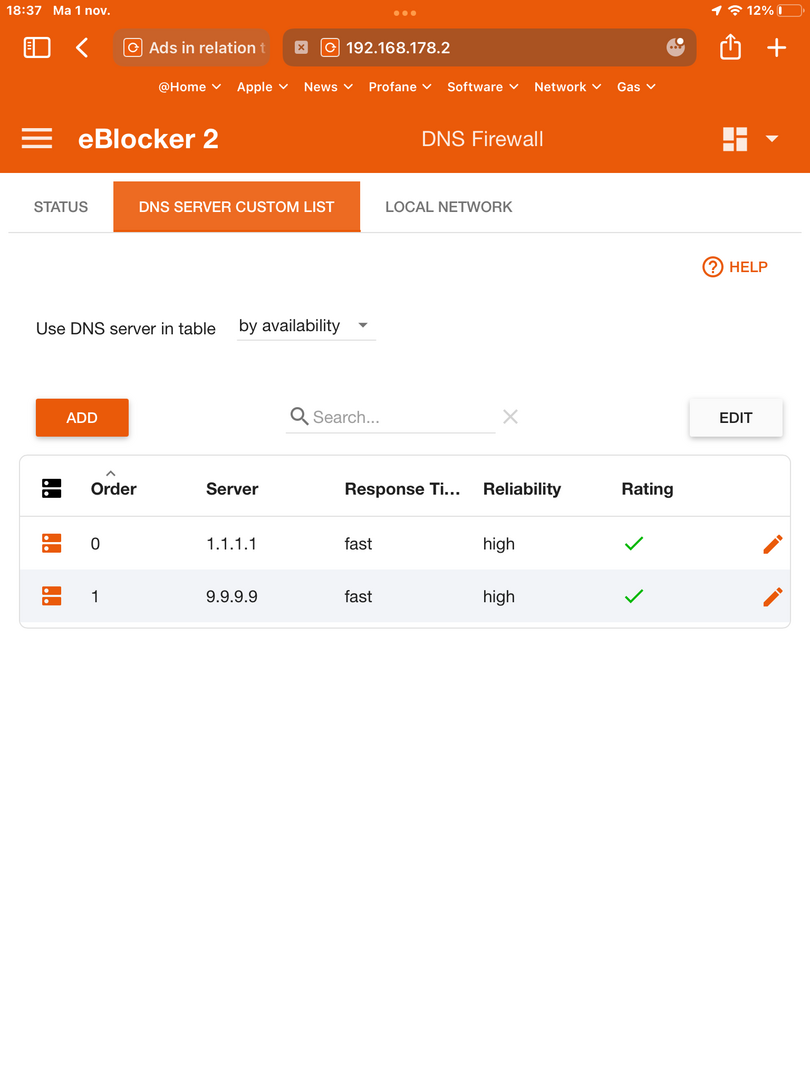Click the server icon for 1.1.1.1

point(52,543)
